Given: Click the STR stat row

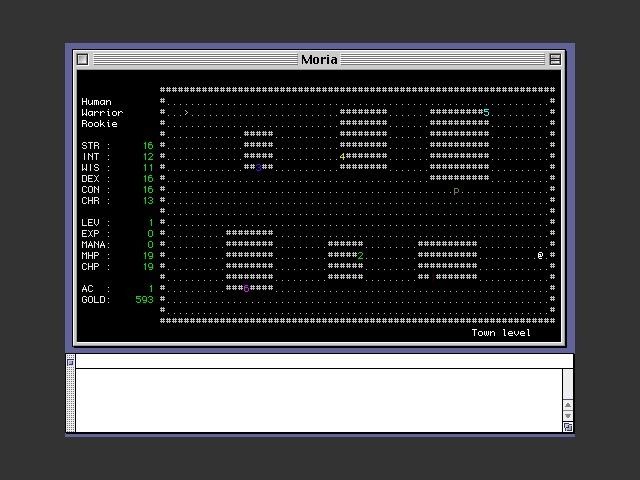Looking at the screenshot, I should 117,146.
